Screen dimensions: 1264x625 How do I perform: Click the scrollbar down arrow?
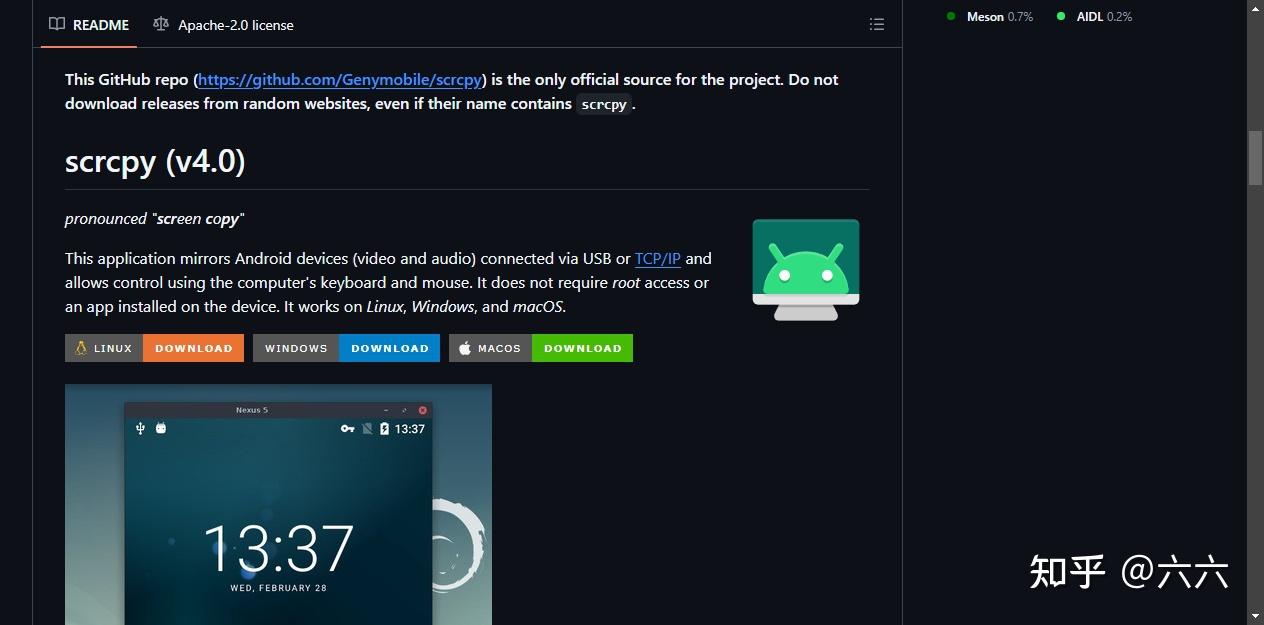pos(1255,616)
